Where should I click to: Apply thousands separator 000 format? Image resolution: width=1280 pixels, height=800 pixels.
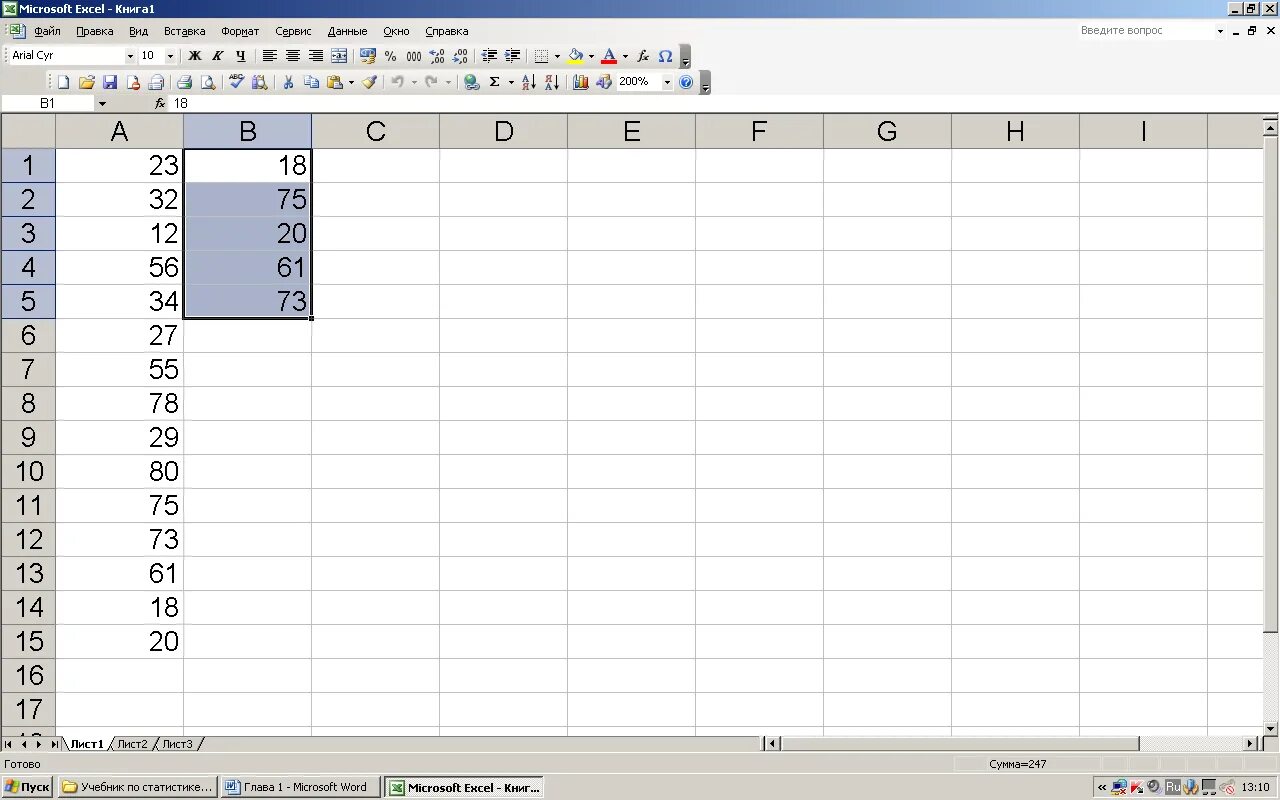(413, 56)
